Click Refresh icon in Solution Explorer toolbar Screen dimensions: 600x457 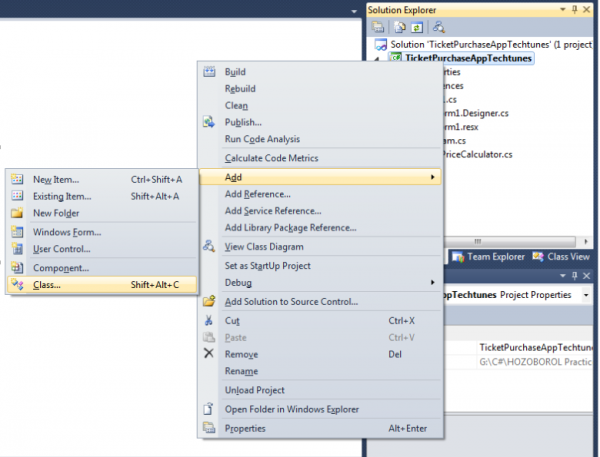417,27
